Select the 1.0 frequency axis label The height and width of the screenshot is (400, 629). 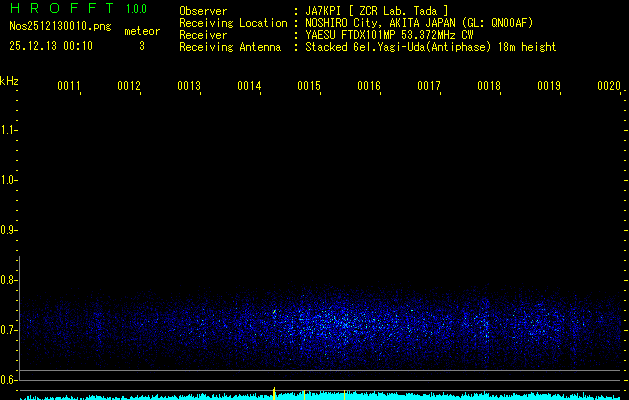point(9,180)
